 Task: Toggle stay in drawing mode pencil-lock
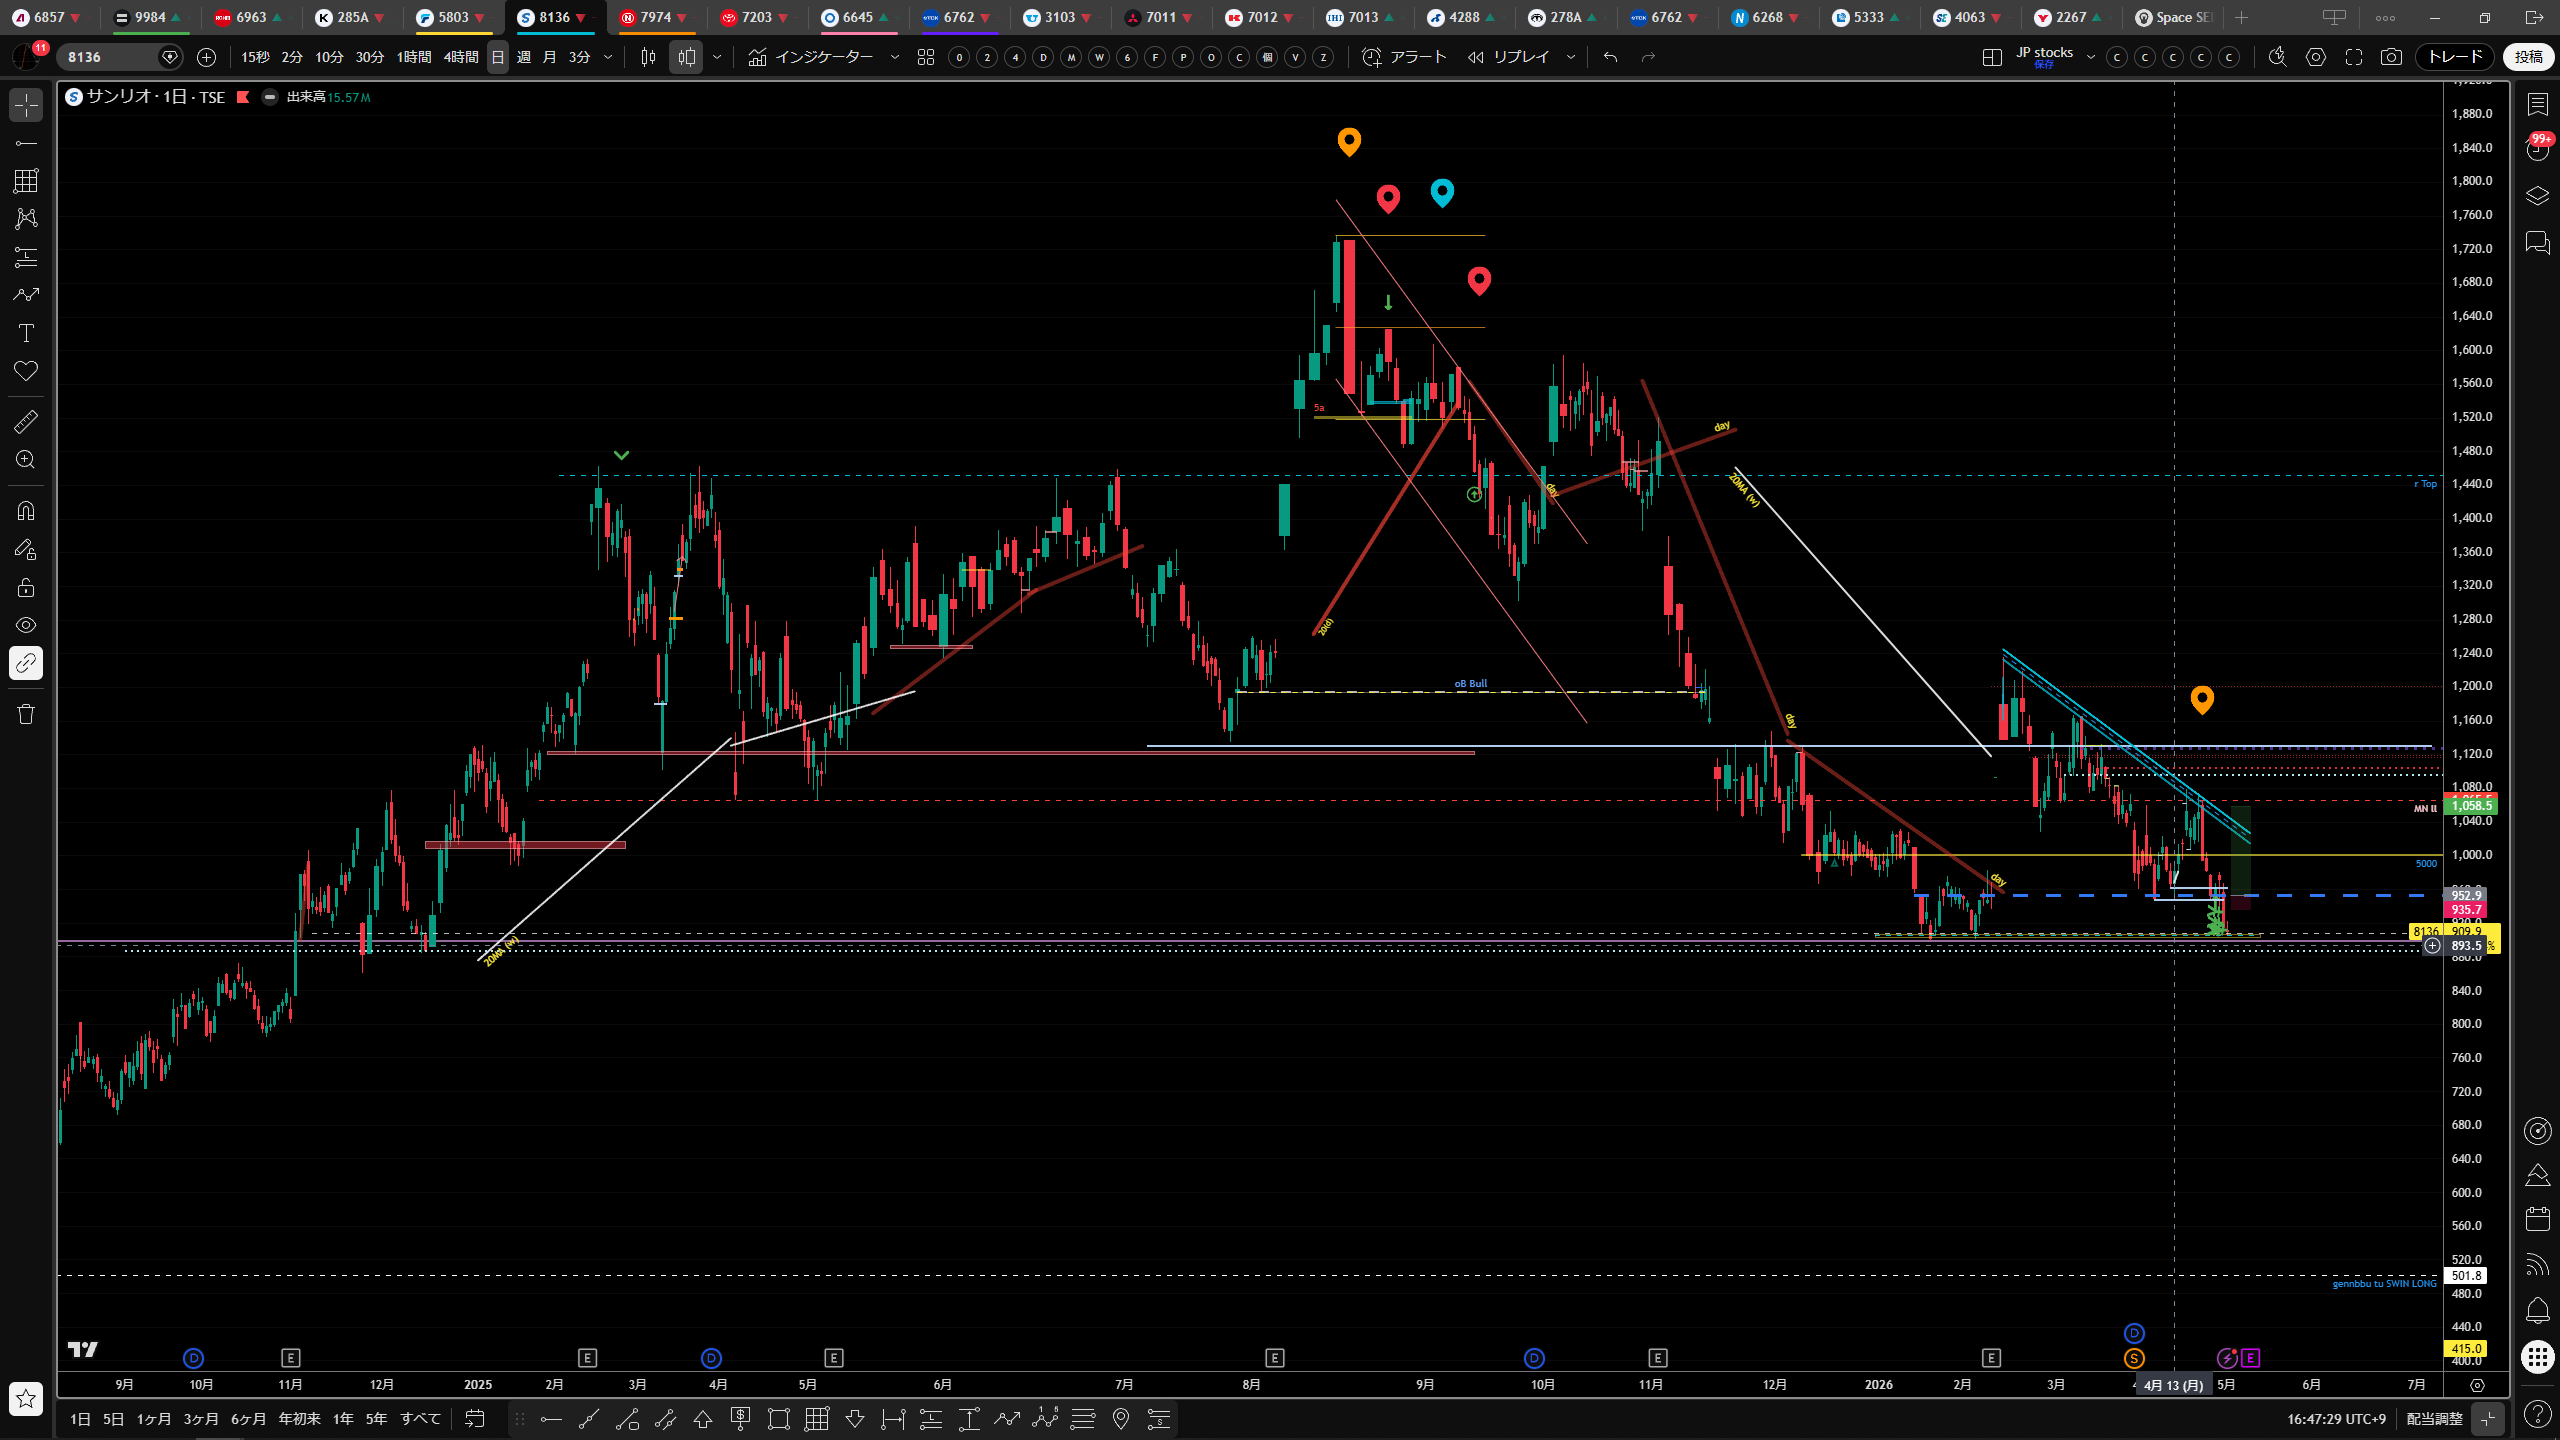pos(26,549)
